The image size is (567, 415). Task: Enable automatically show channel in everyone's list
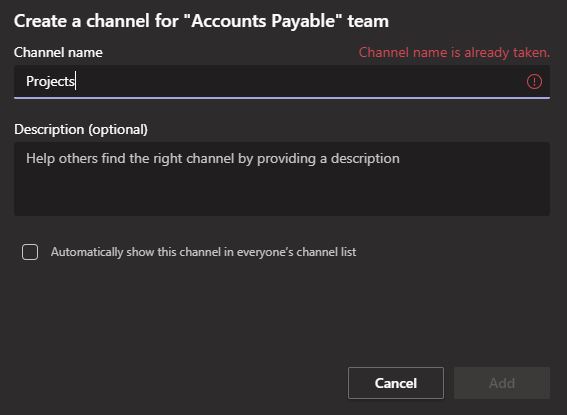pyautogui.click(x=30, y=252)
